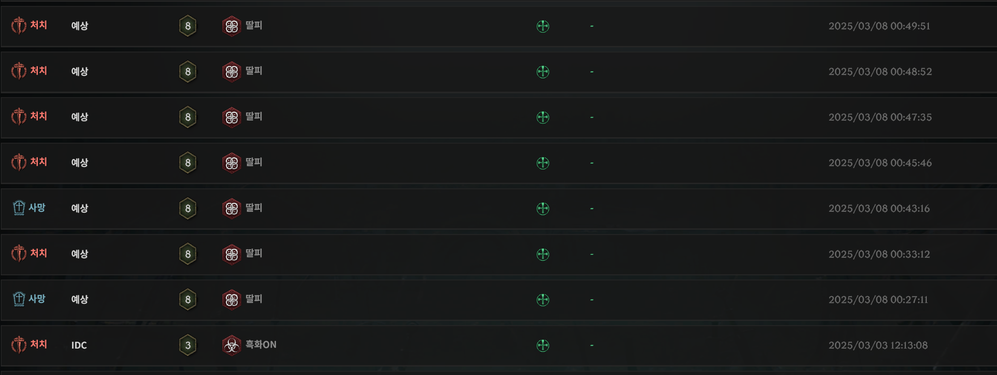Viewport: 997px width, 375px height.
Task: Click the 딸피 guild emblem in the 00:49:51 row
Action: coord(231,26)
